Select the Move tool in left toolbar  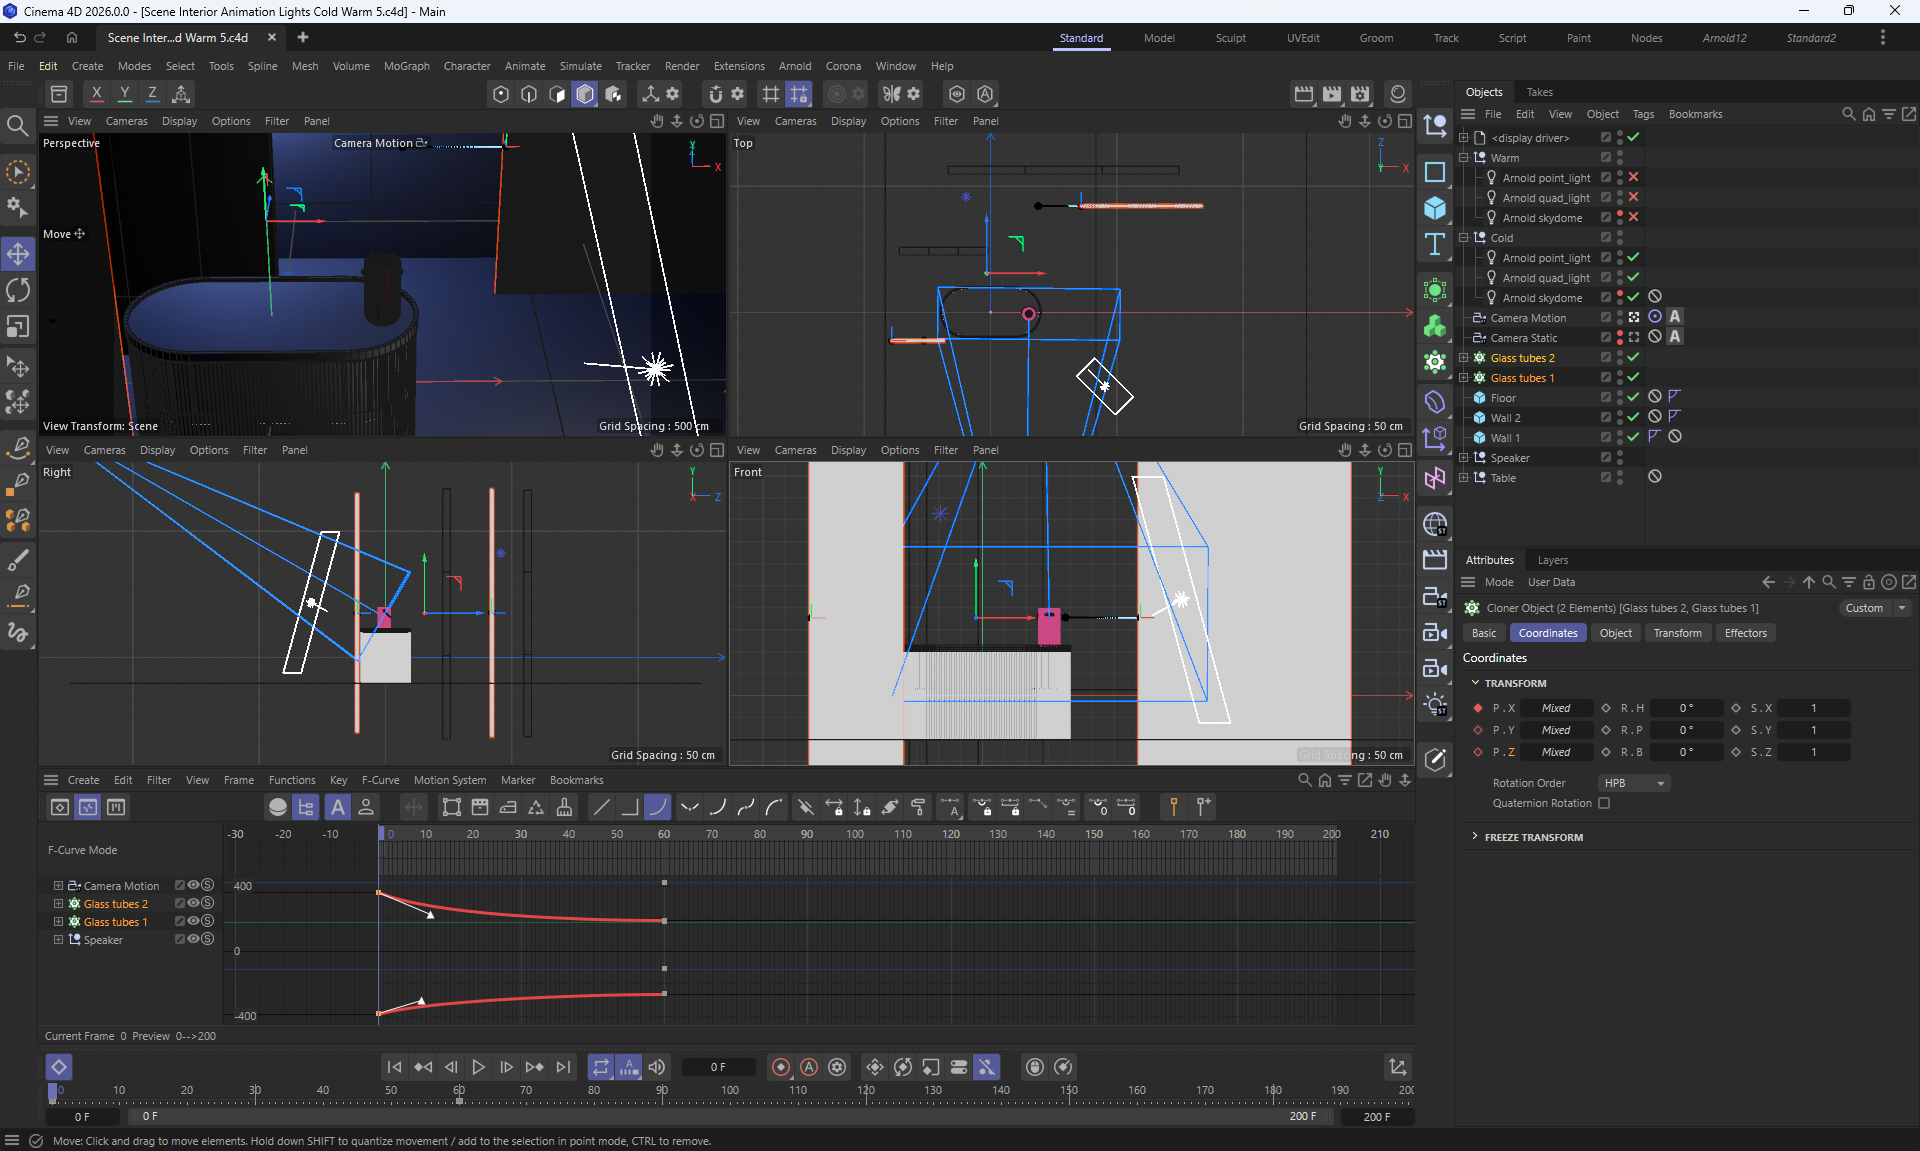(18, 253)
